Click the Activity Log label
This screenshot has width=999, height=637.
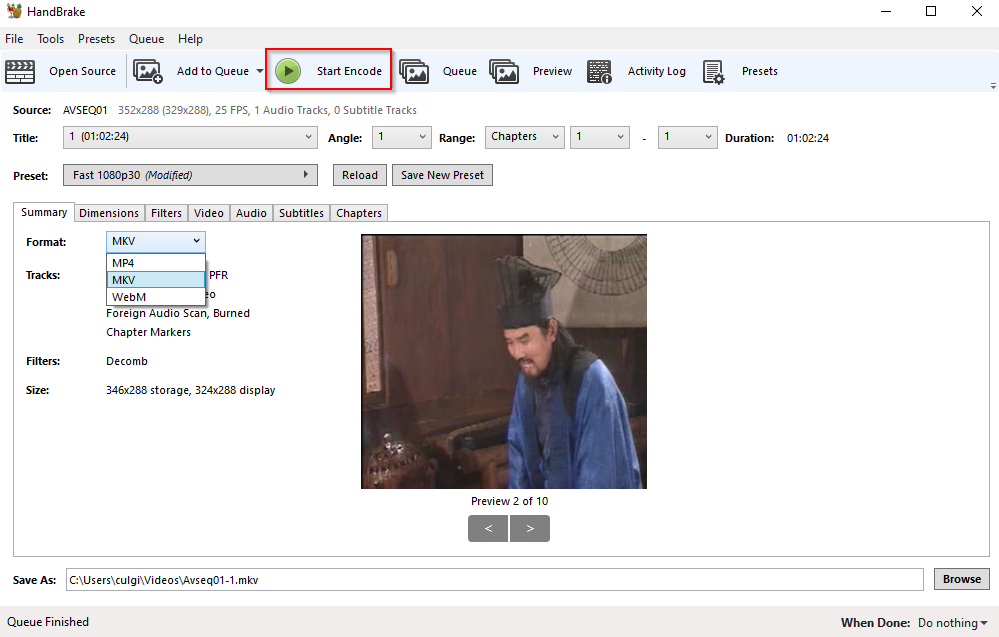[657, 71]
